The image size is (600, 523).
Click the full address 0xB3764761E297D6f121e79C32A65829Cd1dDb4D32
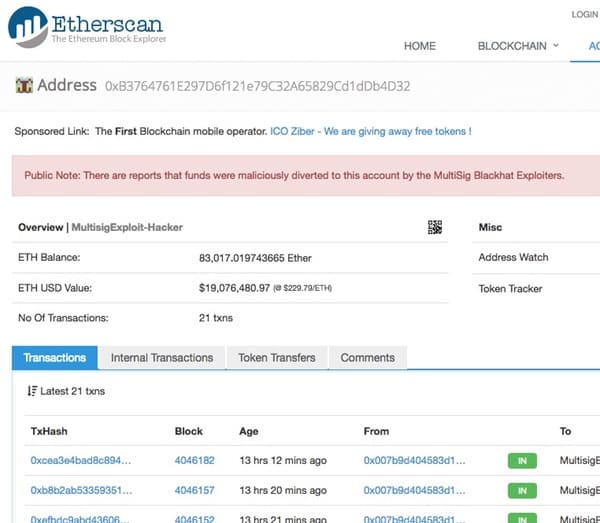258,86
